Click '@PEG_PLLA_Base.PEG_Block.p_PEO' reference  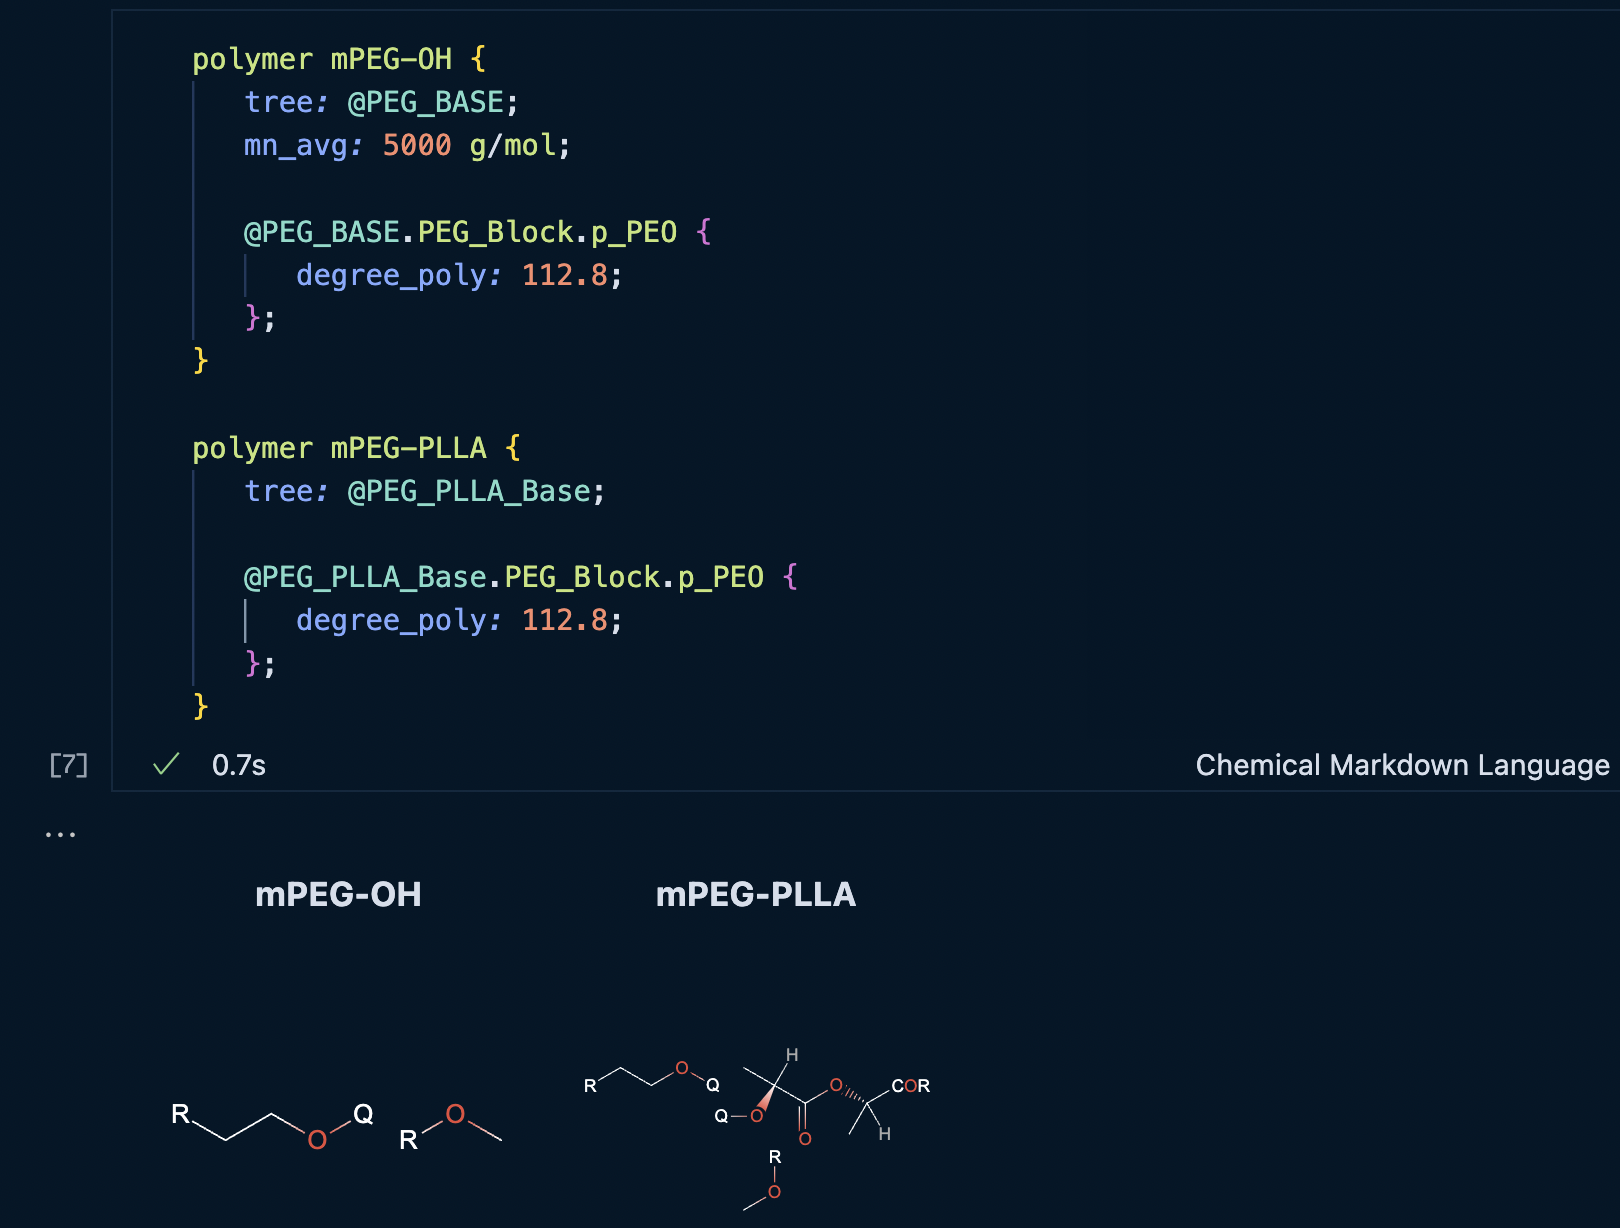coord(504,577)
